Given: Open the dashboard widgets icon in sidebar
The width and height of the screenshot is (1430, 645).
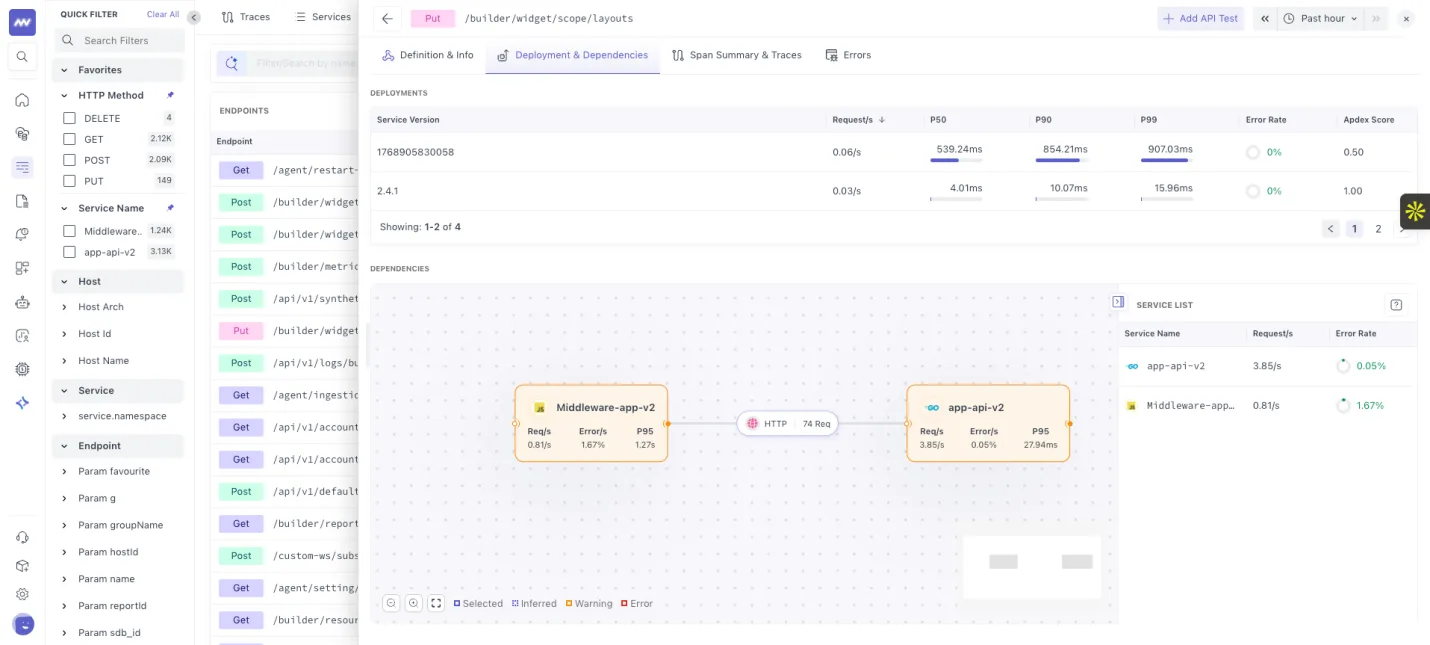Looking at the screenshot, I should pyautogui.click(x=22, y=268).
